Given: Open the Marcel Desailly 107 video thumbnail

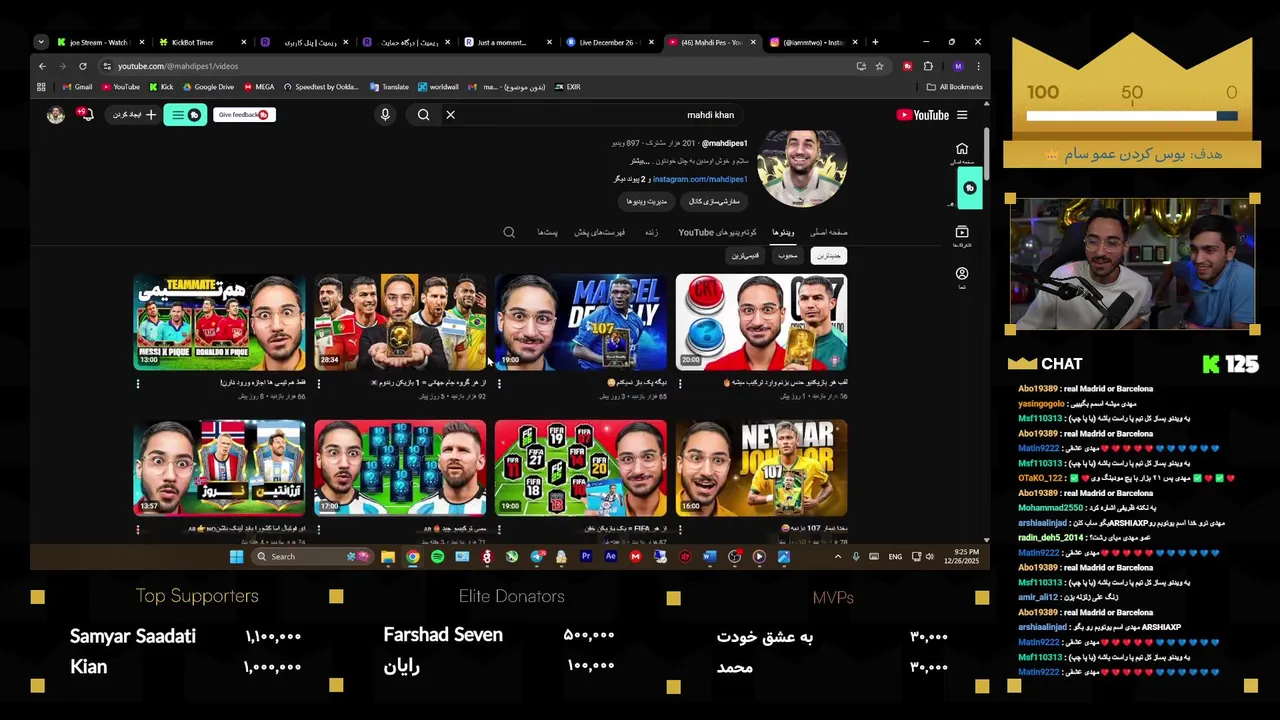Looking at the screenshot, I should point(580,322).
